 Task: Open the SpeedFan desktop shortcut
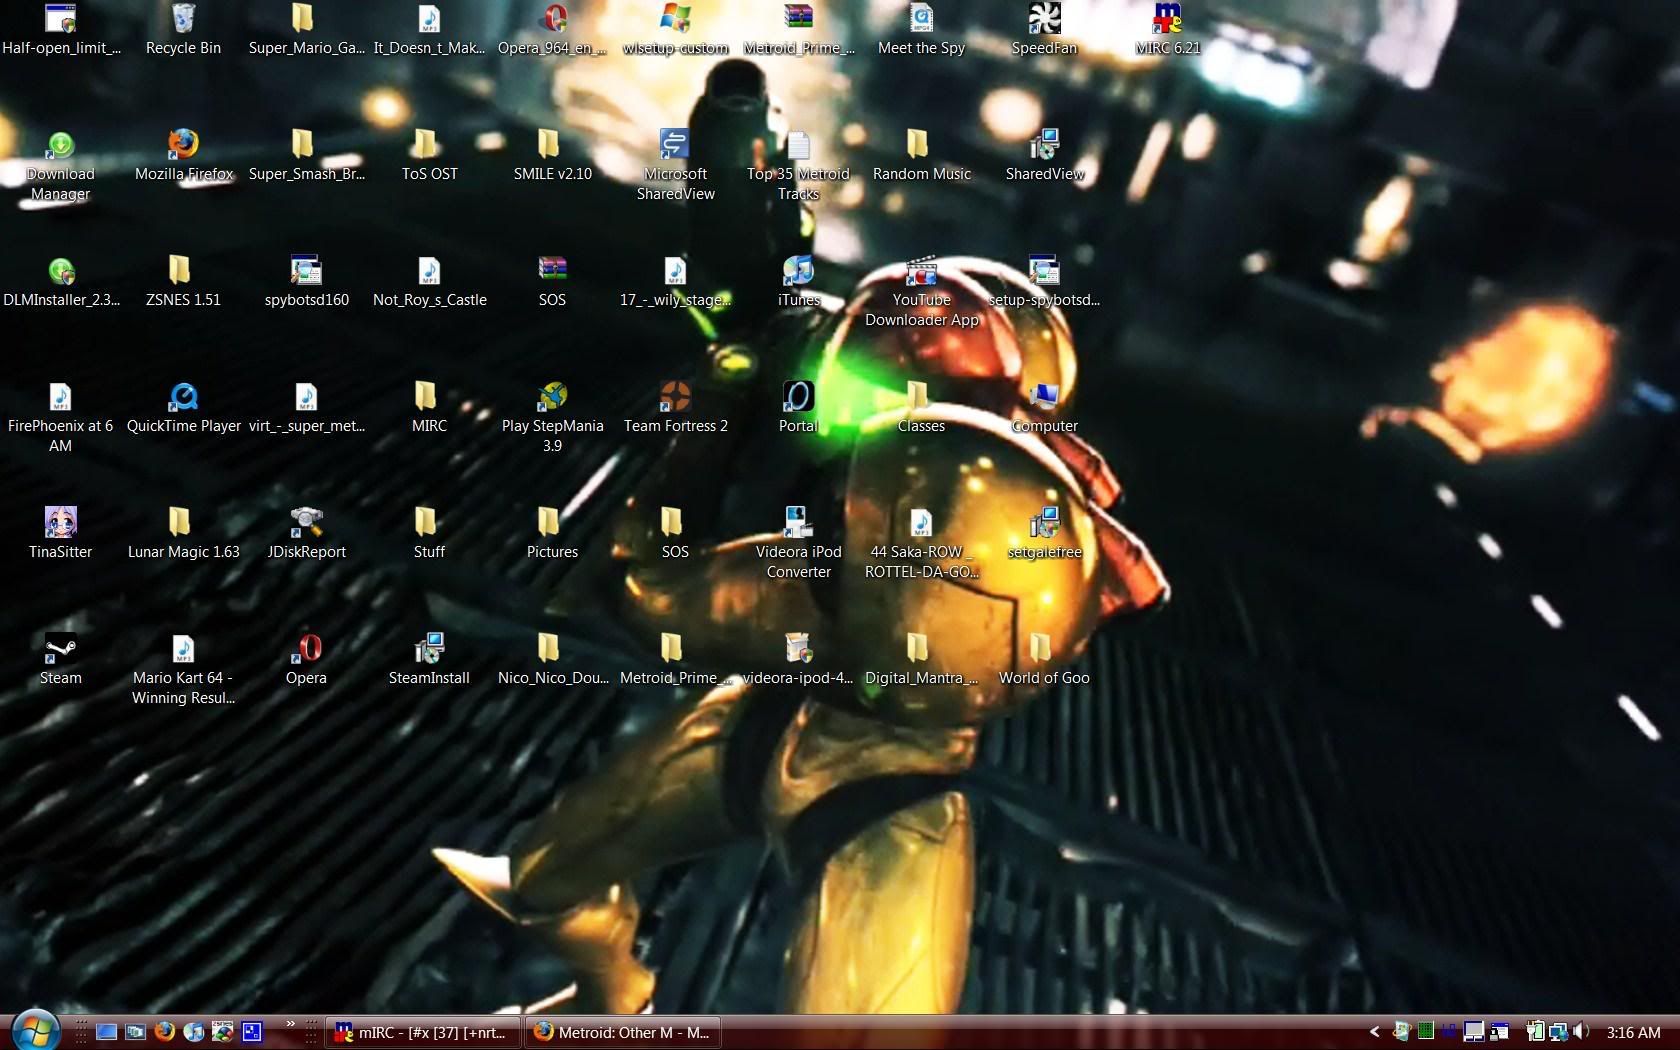tap(1044, 19)
